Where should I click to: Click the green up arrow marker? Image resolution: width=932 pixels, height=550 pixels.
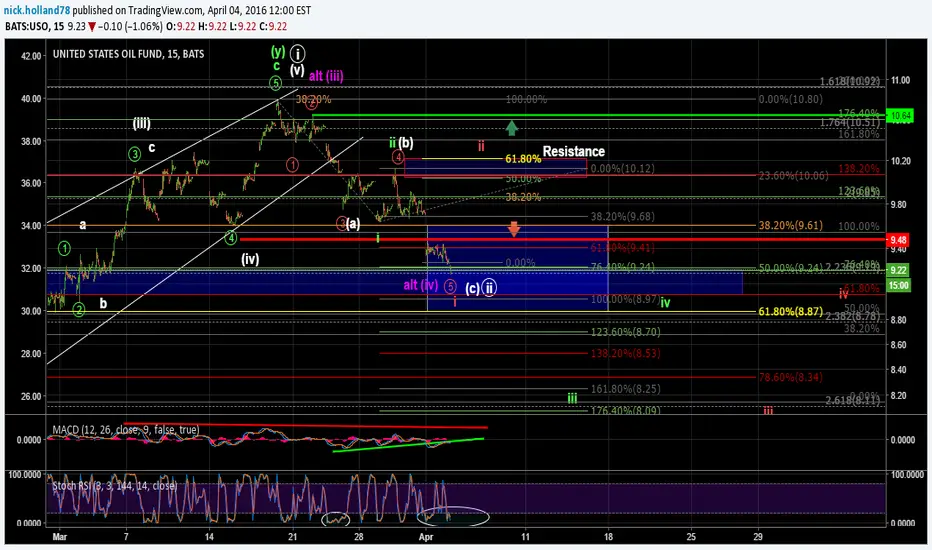click(512, 127)
